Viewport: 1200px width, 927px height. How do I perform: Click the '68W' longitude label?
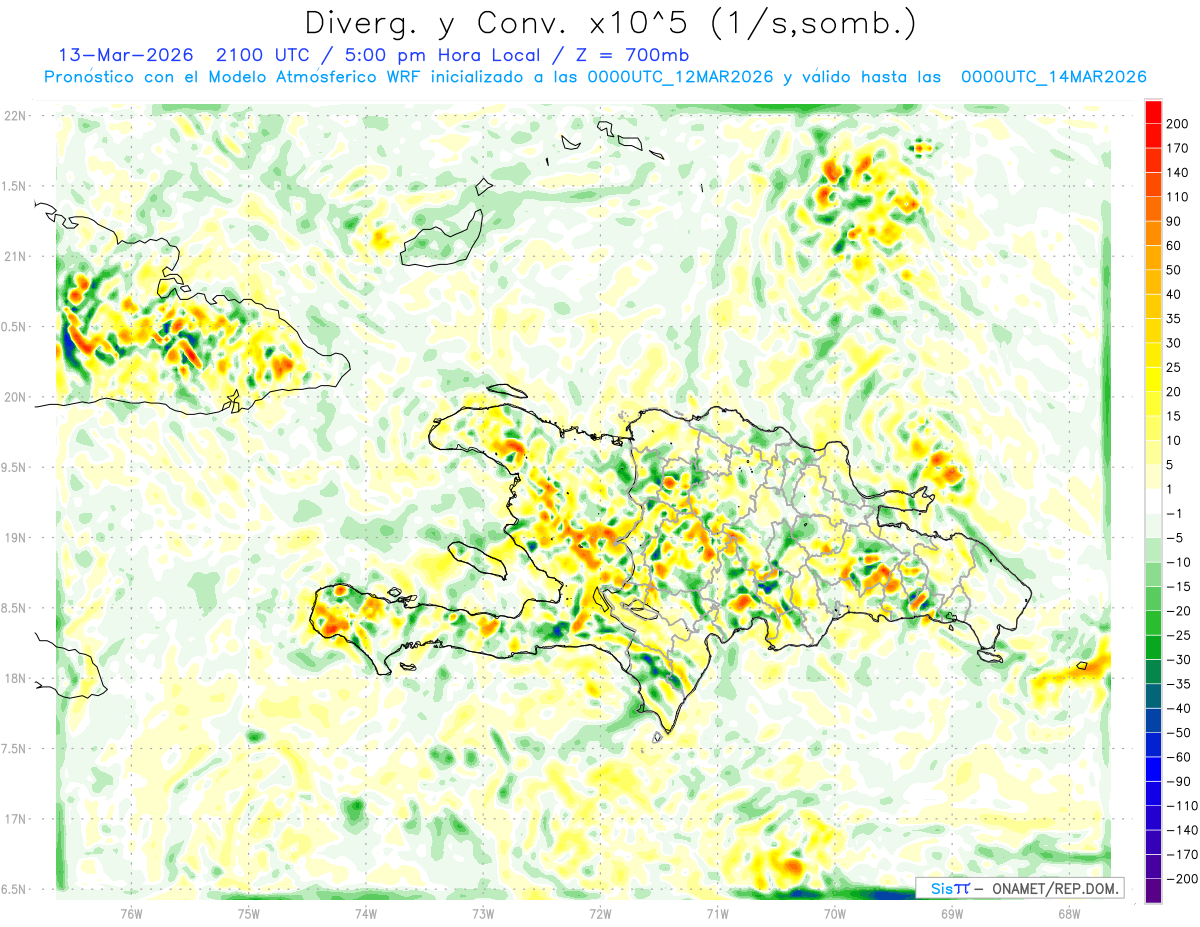(x=1069, y=913)
